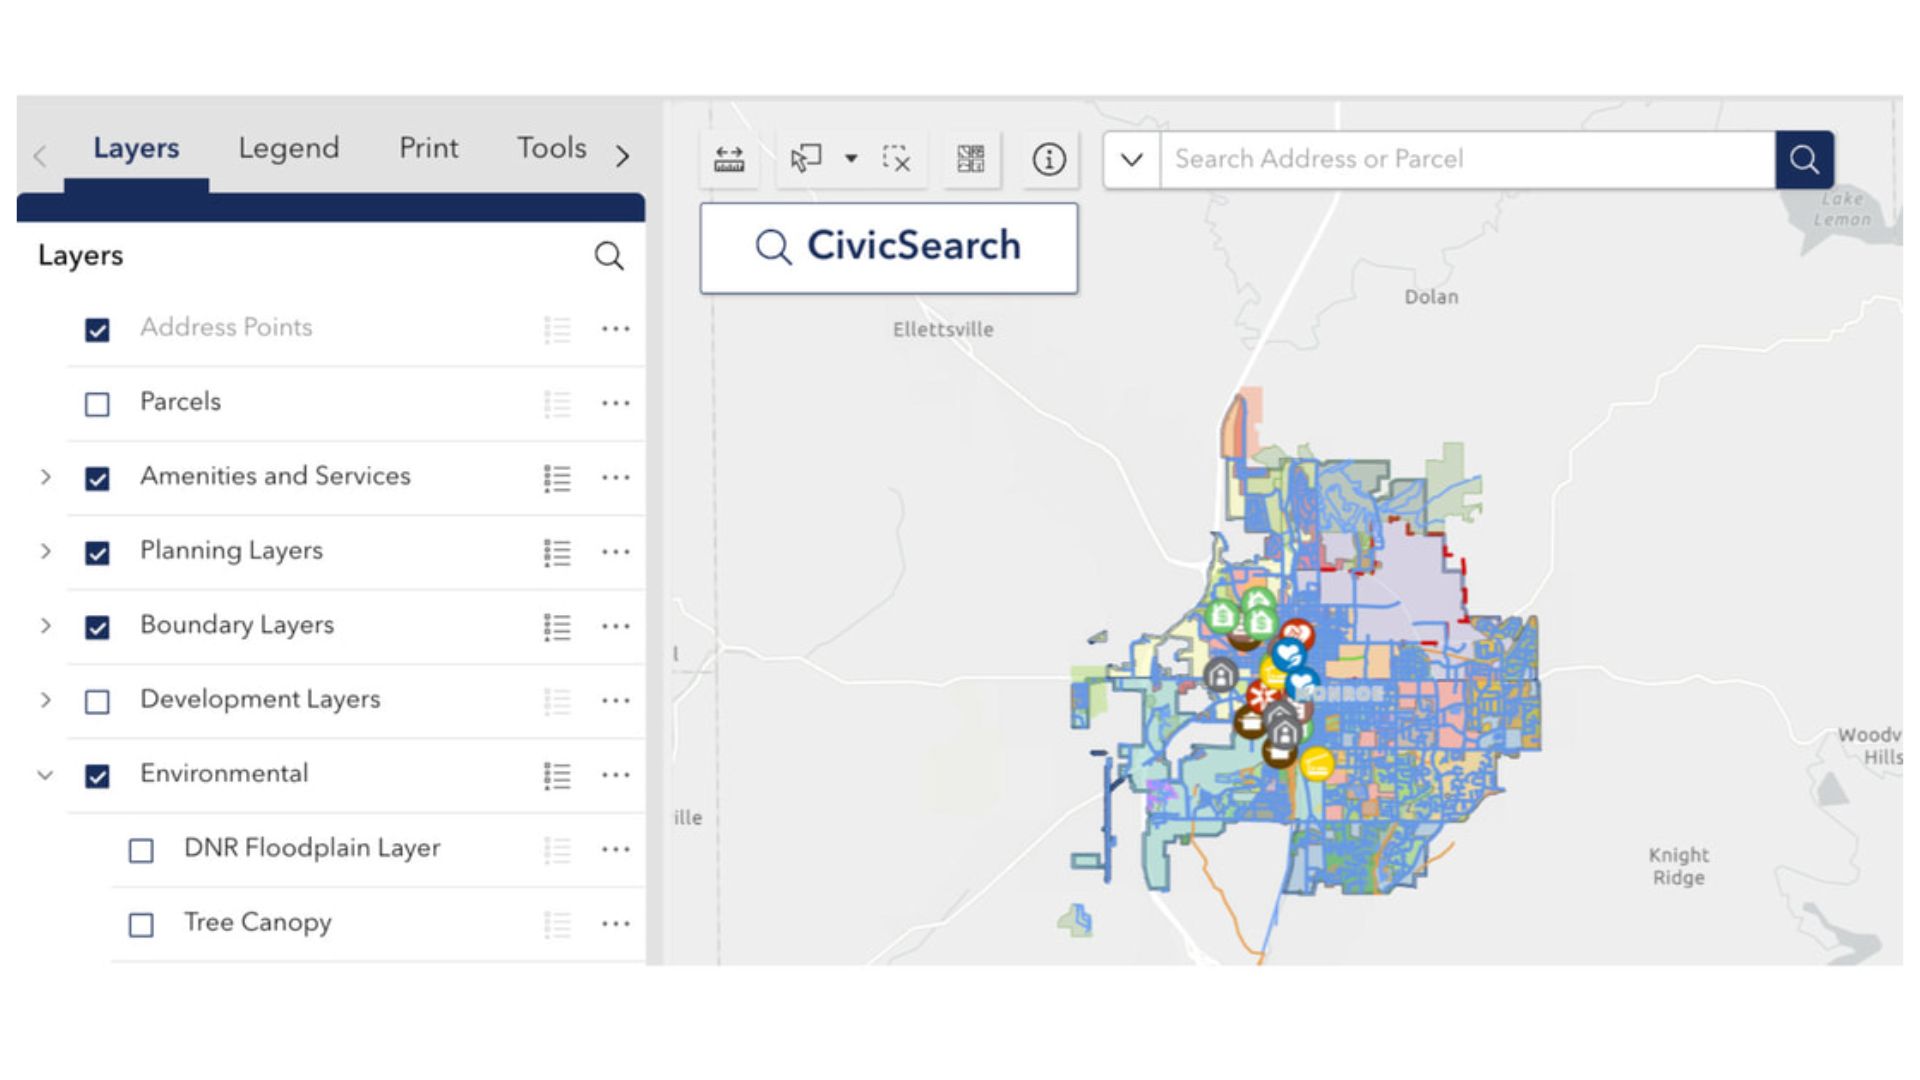Open more options for Planning Layers
Screen dimensions: 1920x1080
tap(616, 551)
